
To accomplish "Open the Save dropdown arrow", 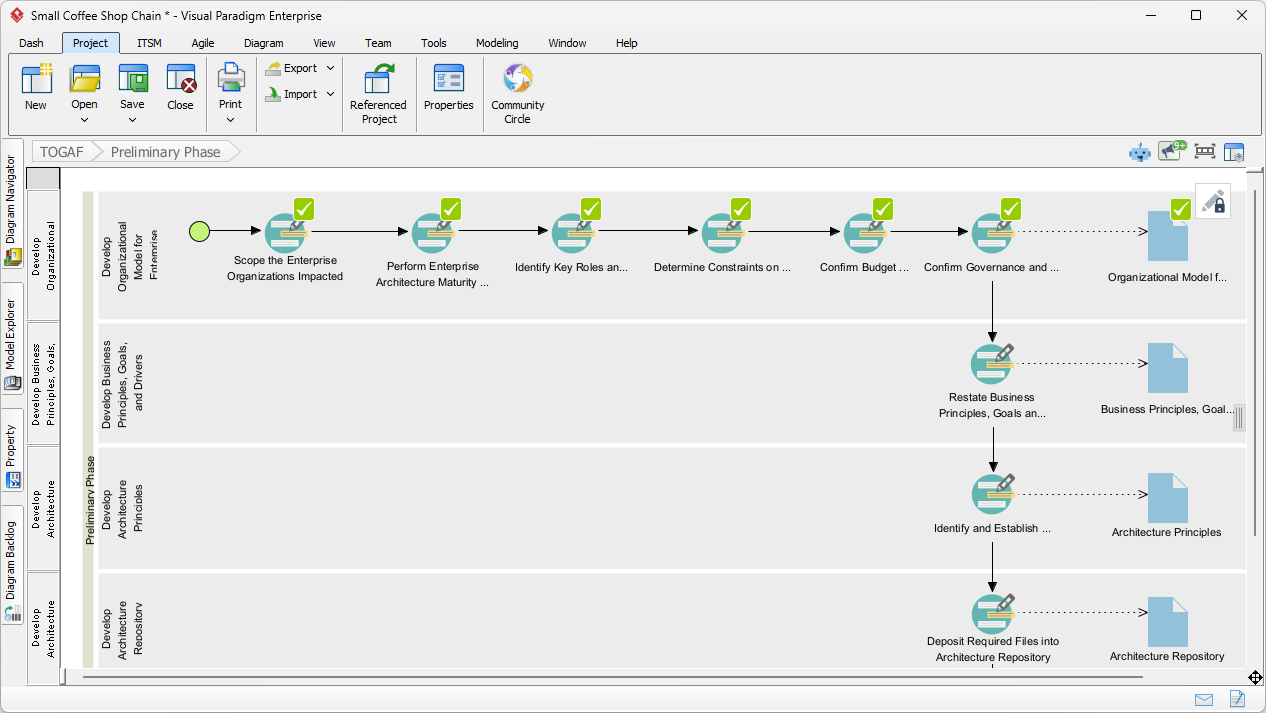I will pyautogui.click(x=132, y=120).
